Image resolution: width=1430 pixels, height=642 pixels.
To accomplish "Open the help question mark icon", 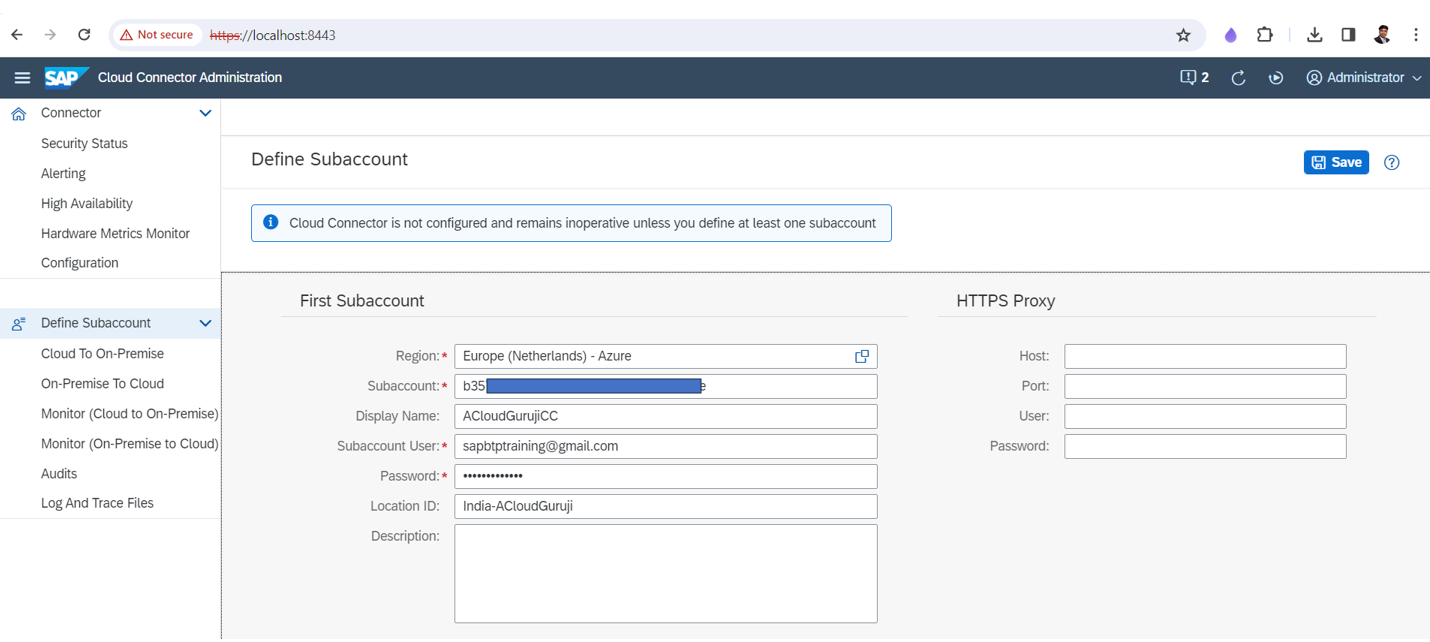I will tap(1391, 163).
